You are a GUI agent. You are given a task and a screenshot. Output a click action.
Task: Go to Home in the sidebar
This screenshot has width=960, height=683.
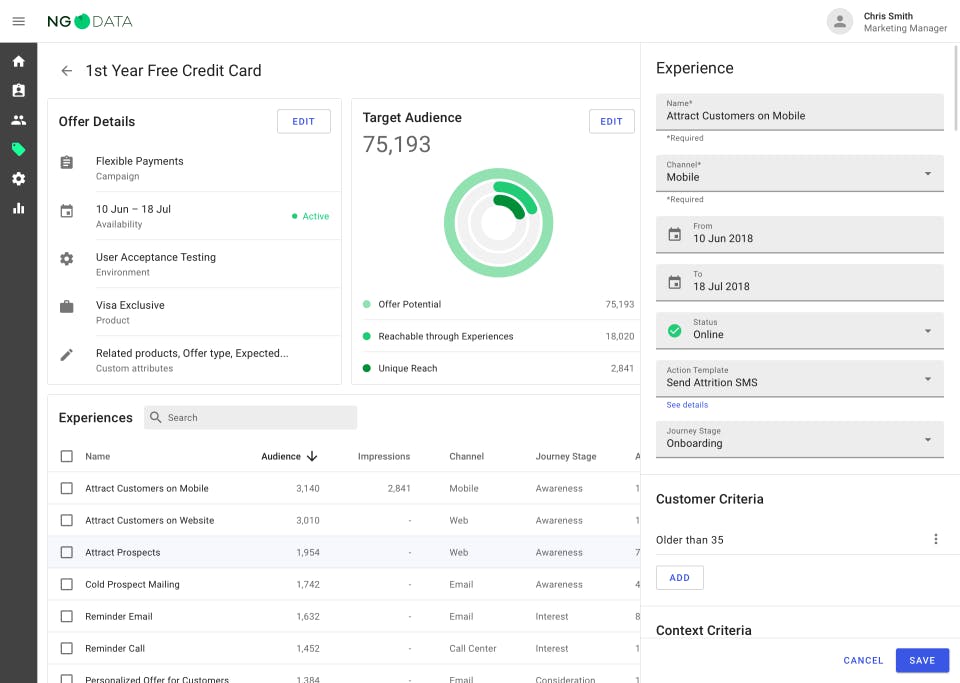pyautogui.click(x=18, y=61)
